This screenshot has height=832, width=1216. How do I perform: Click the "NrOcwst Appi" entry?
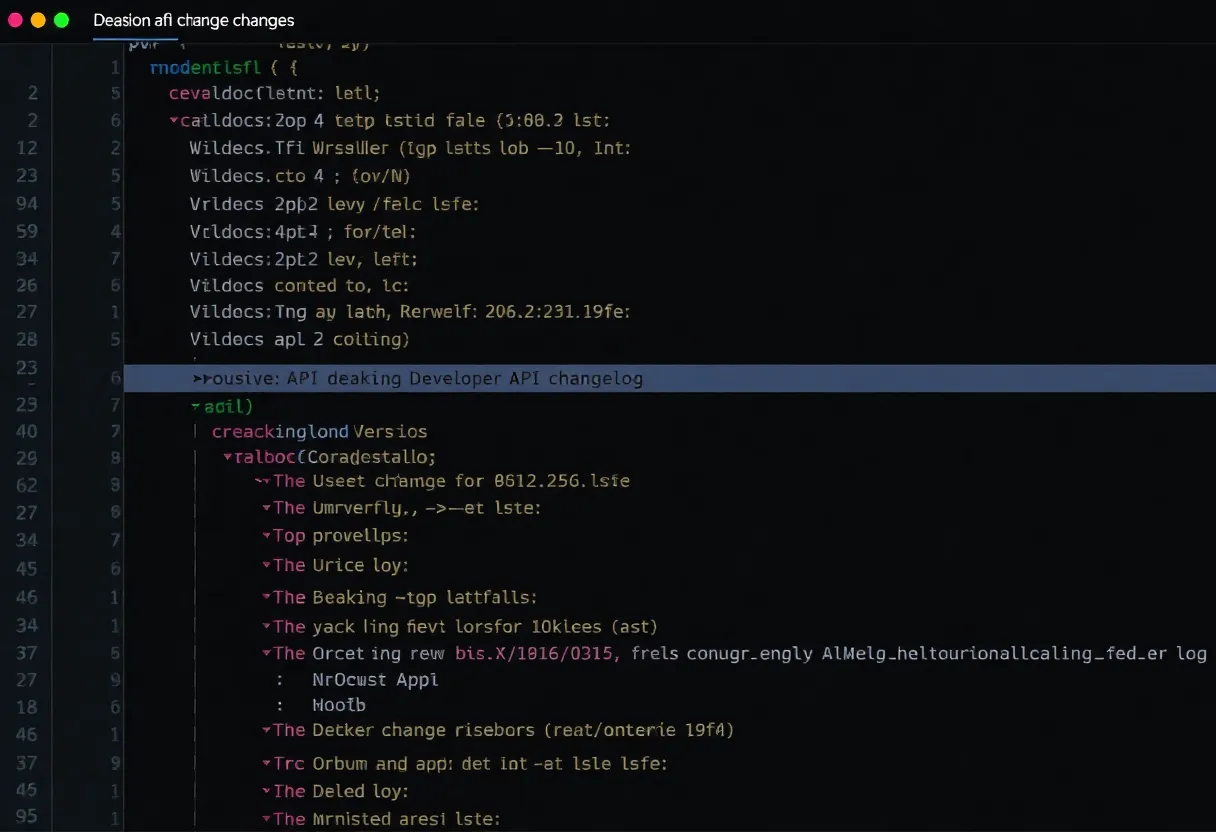coord(375,679)
